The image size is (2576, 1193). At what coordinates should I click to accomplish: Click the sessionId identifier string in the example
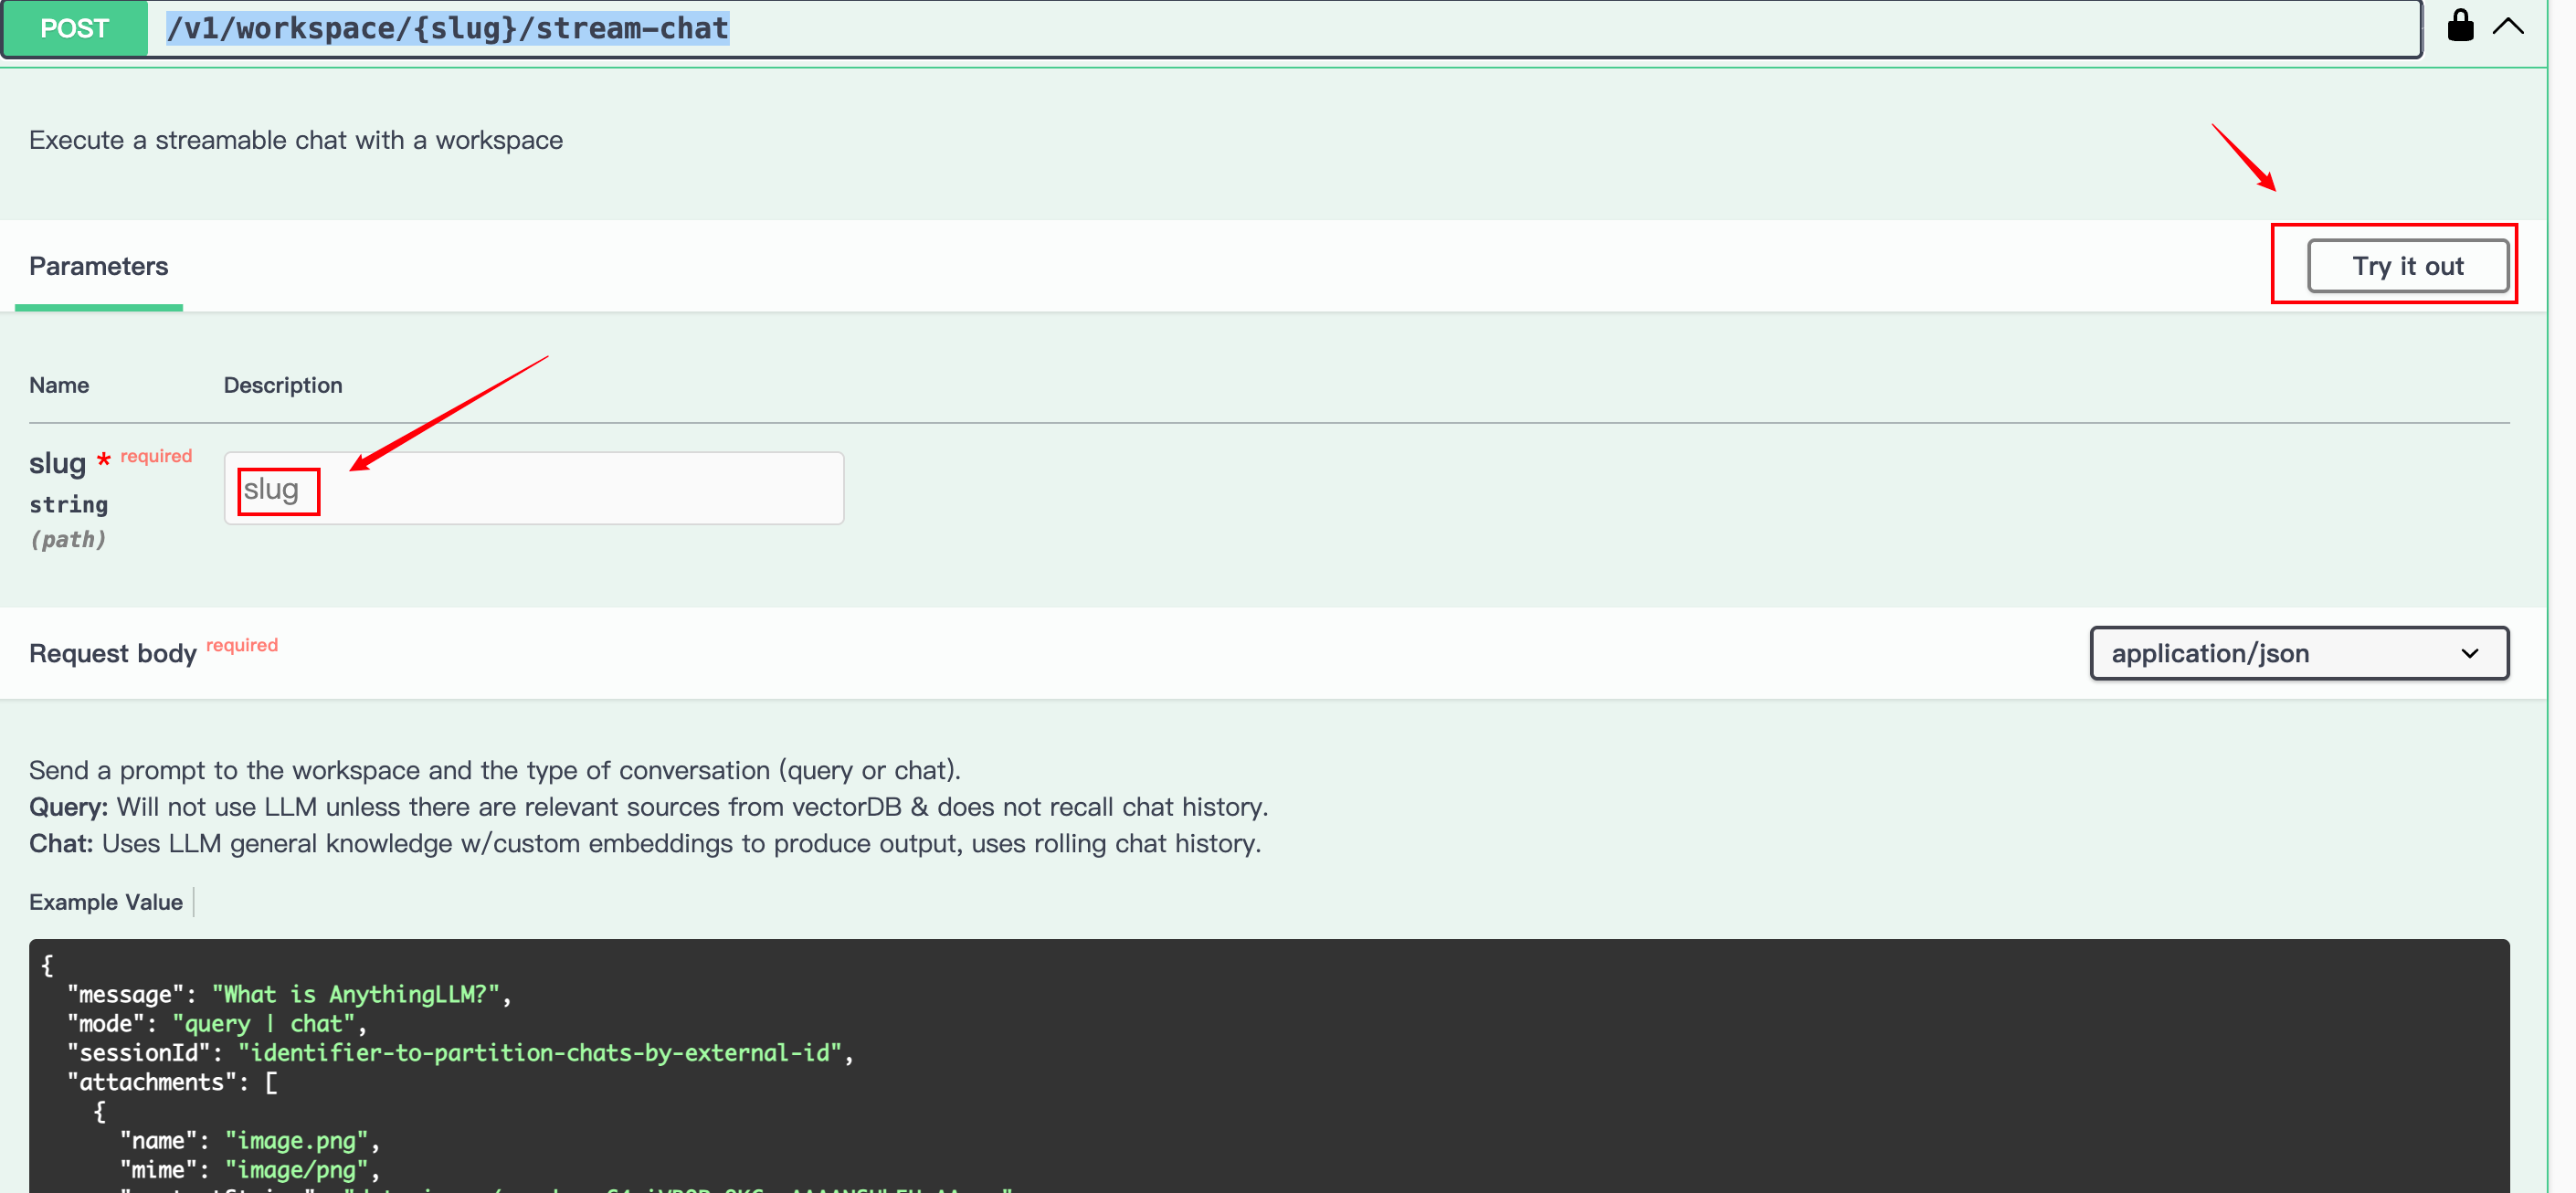tap(539, 1053)
